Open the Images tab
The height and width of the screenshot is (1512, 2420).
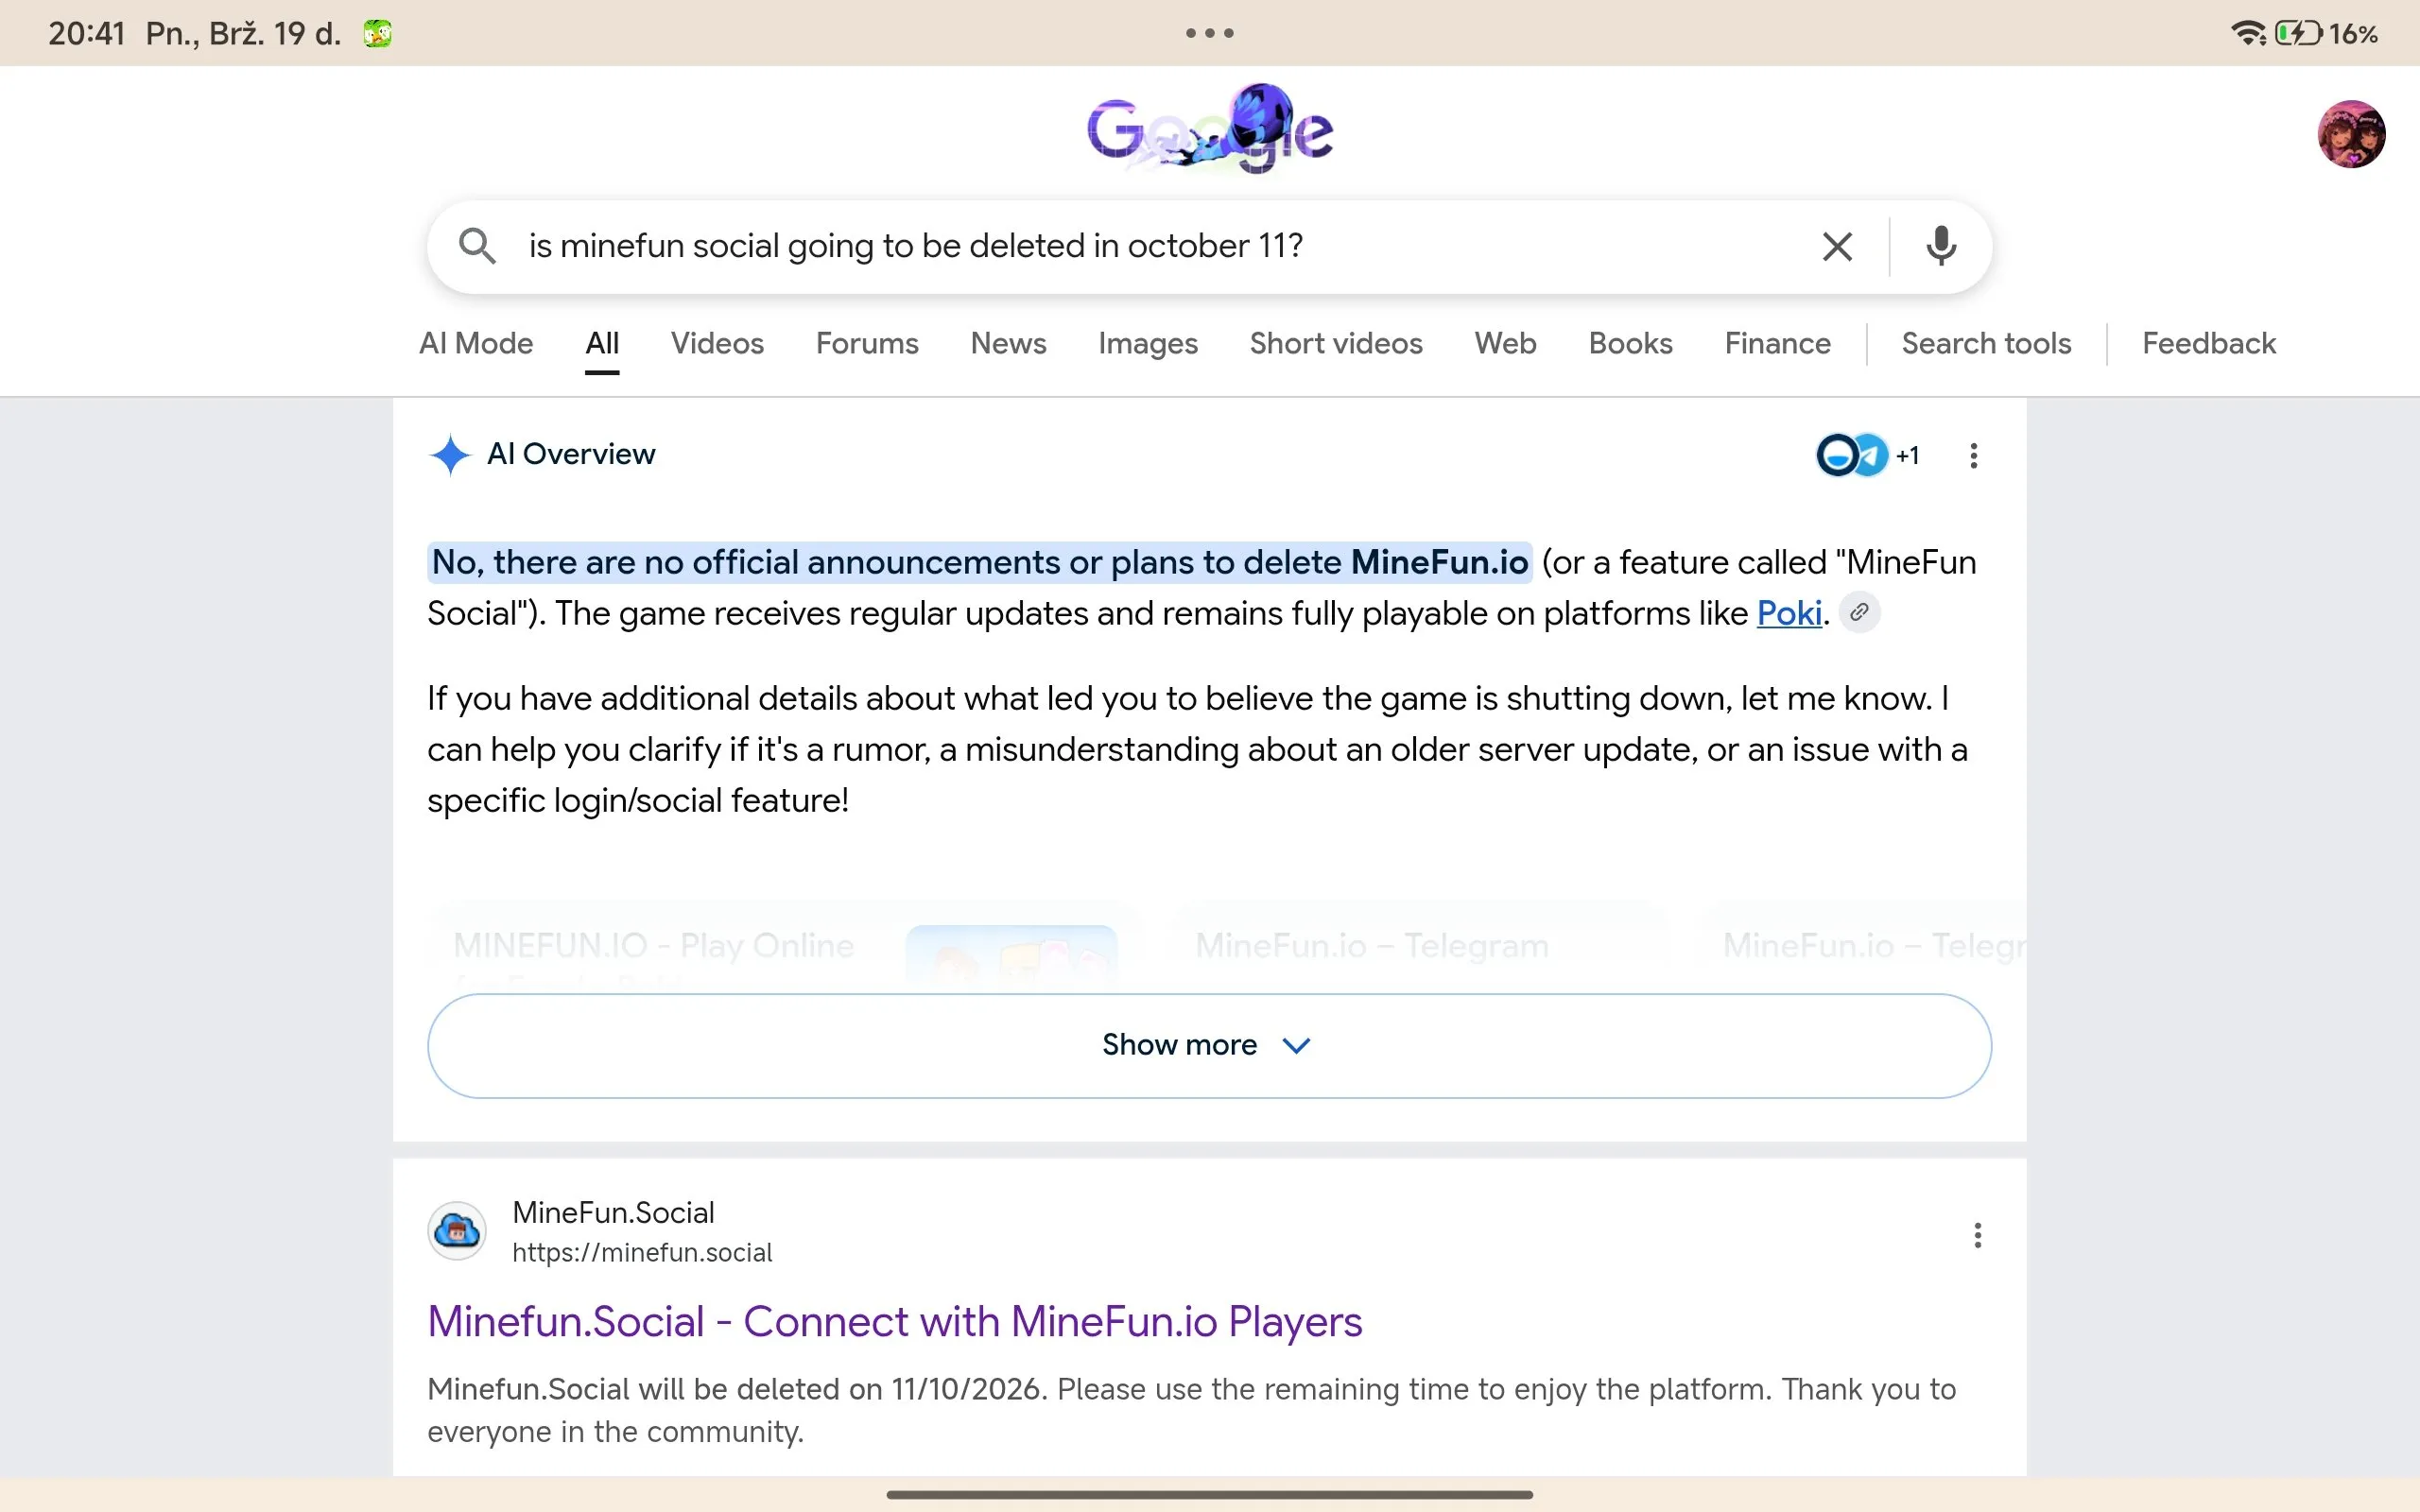coord(1148,343)
